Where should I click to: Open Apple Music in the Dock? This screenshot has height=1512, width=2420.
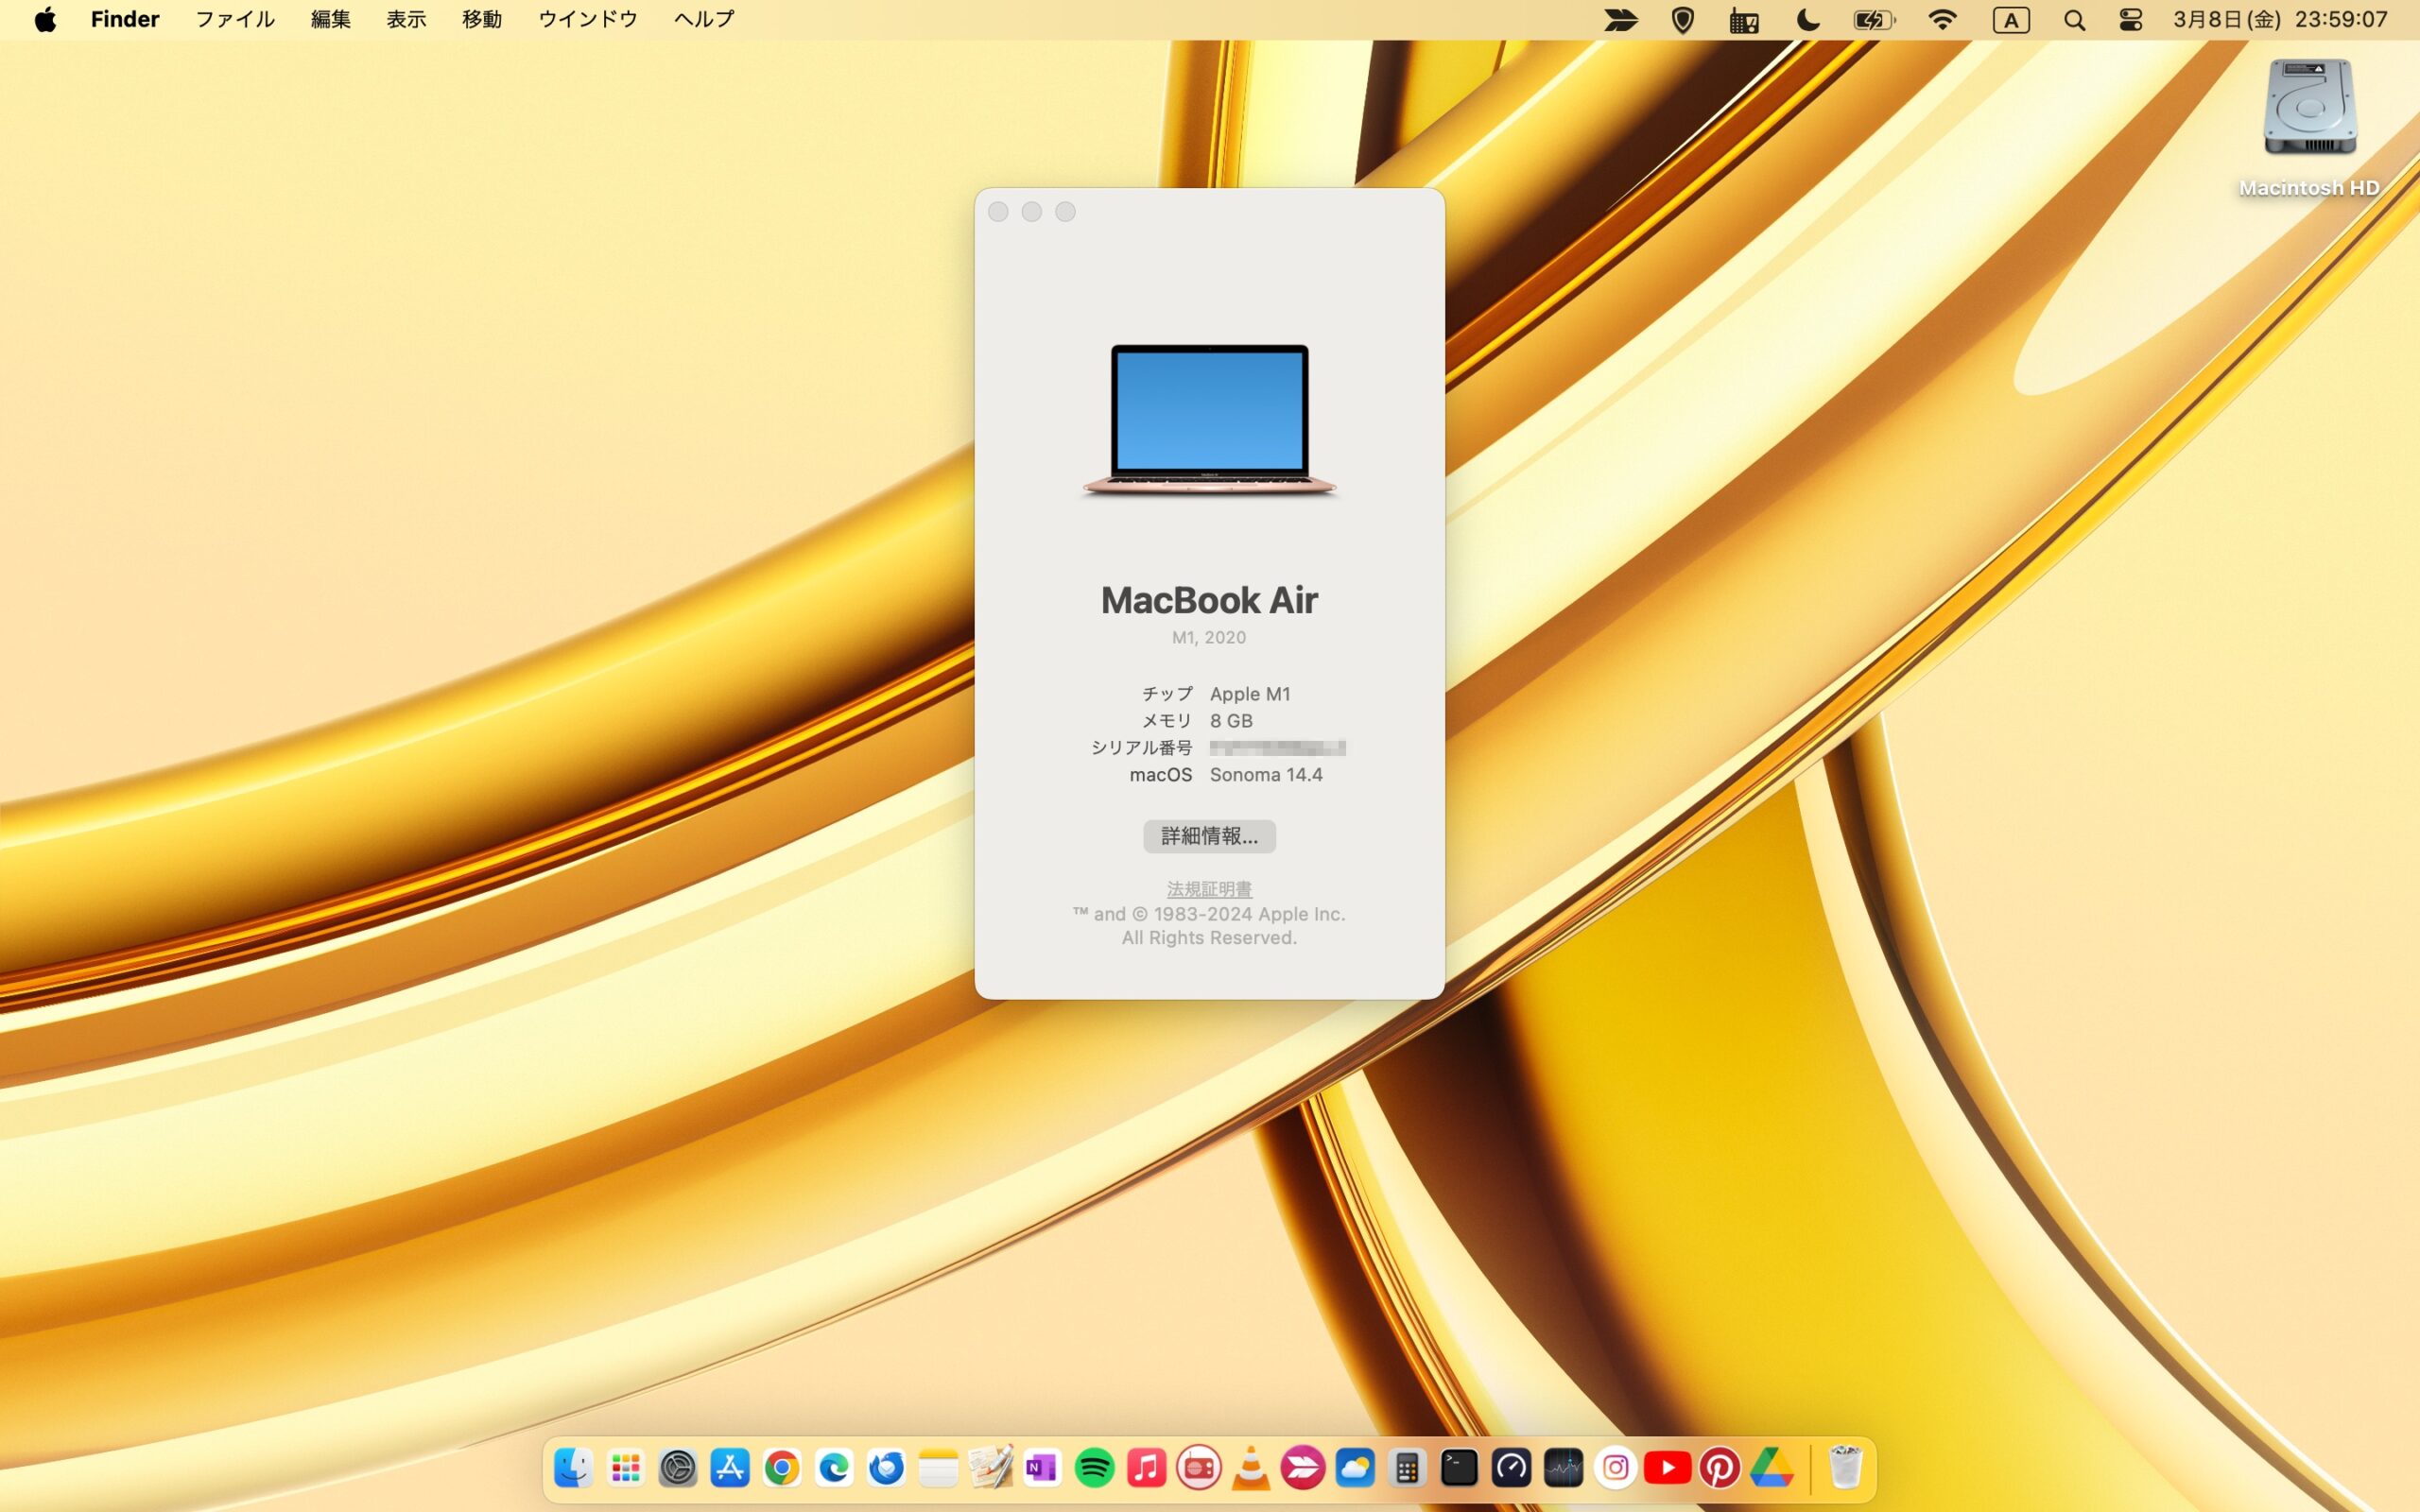(1147, 1468)
